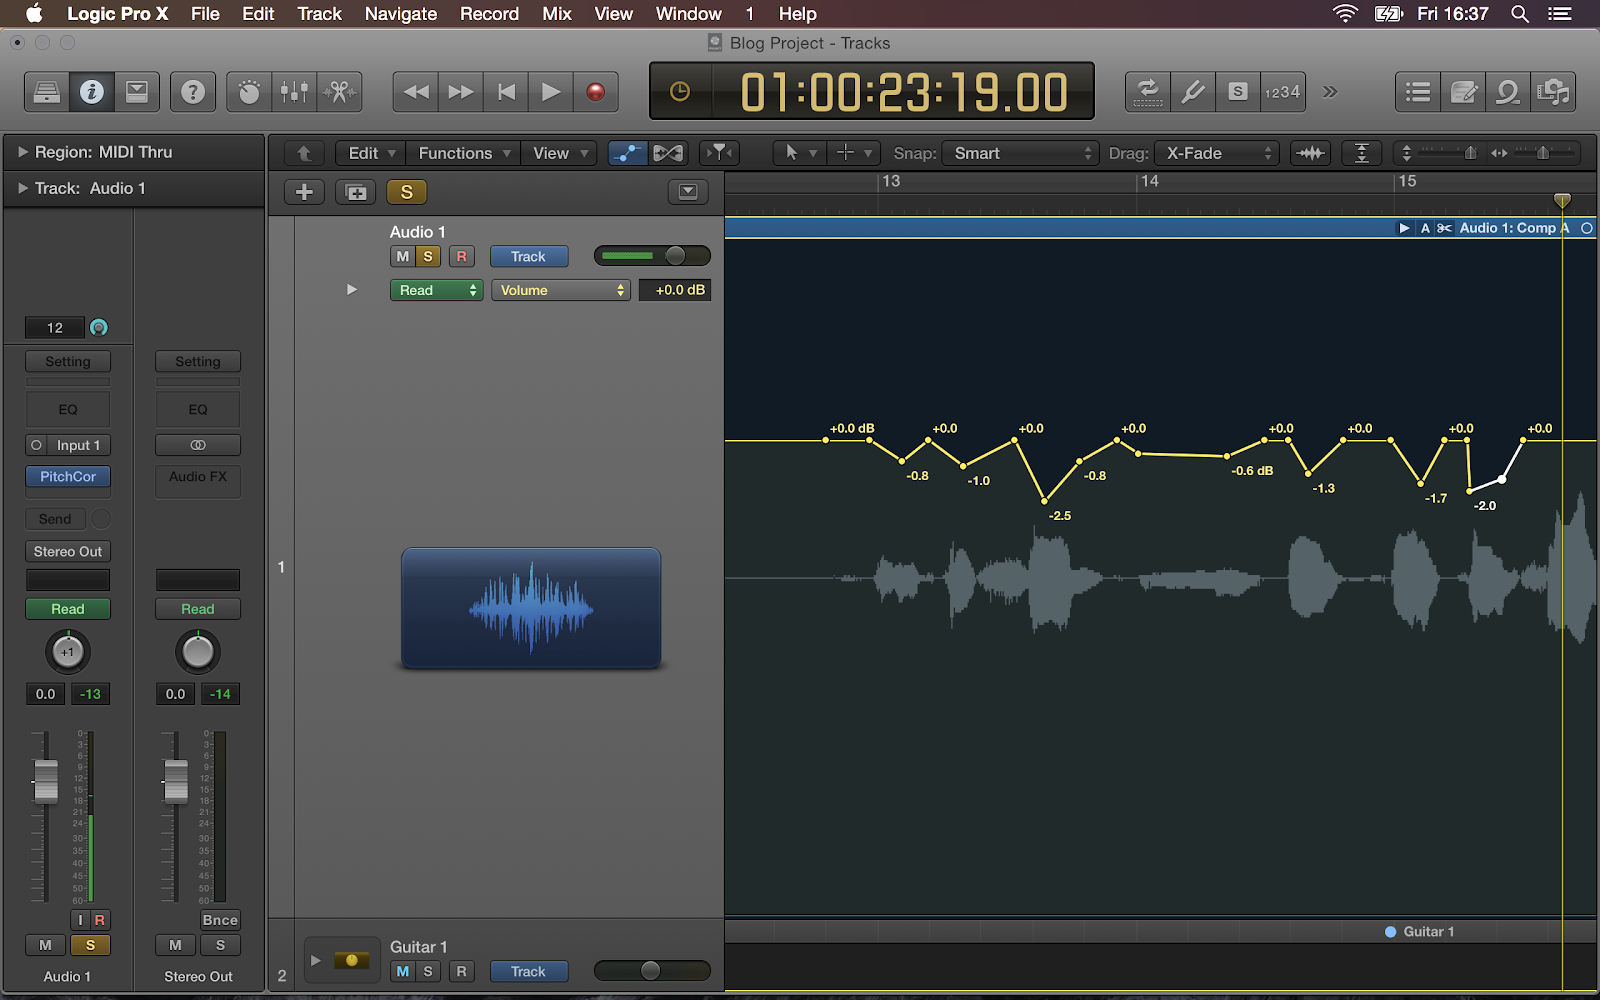The height and width of the screenshot is (1000, 1600).
Task: Click the PitchCor plug-in slot
Action: (x=68, y=477)
